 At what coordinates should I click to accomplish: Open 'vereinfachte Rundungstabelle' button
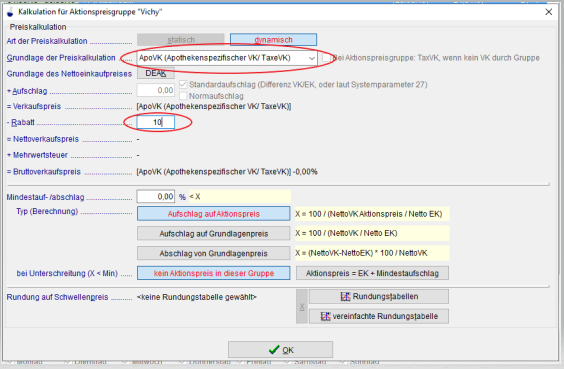pos(379,316)
